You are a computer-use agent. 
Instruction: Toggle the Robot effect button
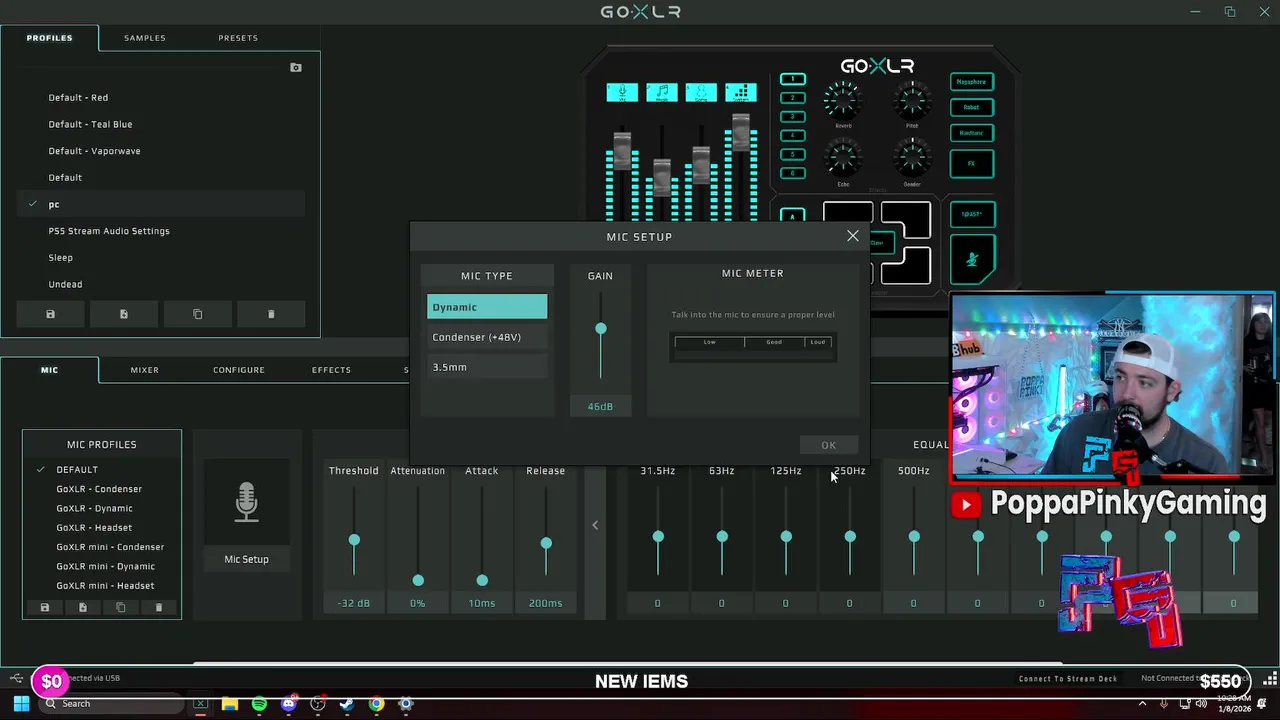[972, 107]
